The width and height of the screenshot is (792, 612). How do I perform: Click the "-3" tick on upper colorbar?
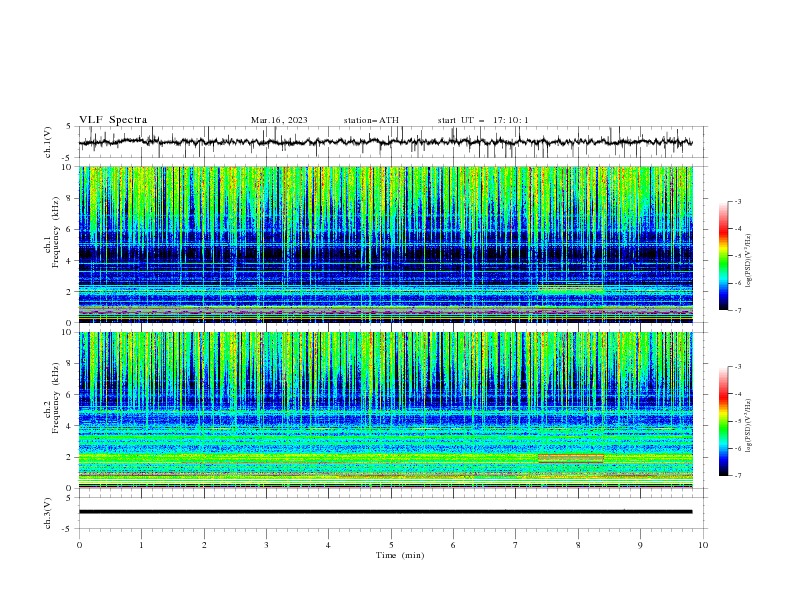[737, 201]
